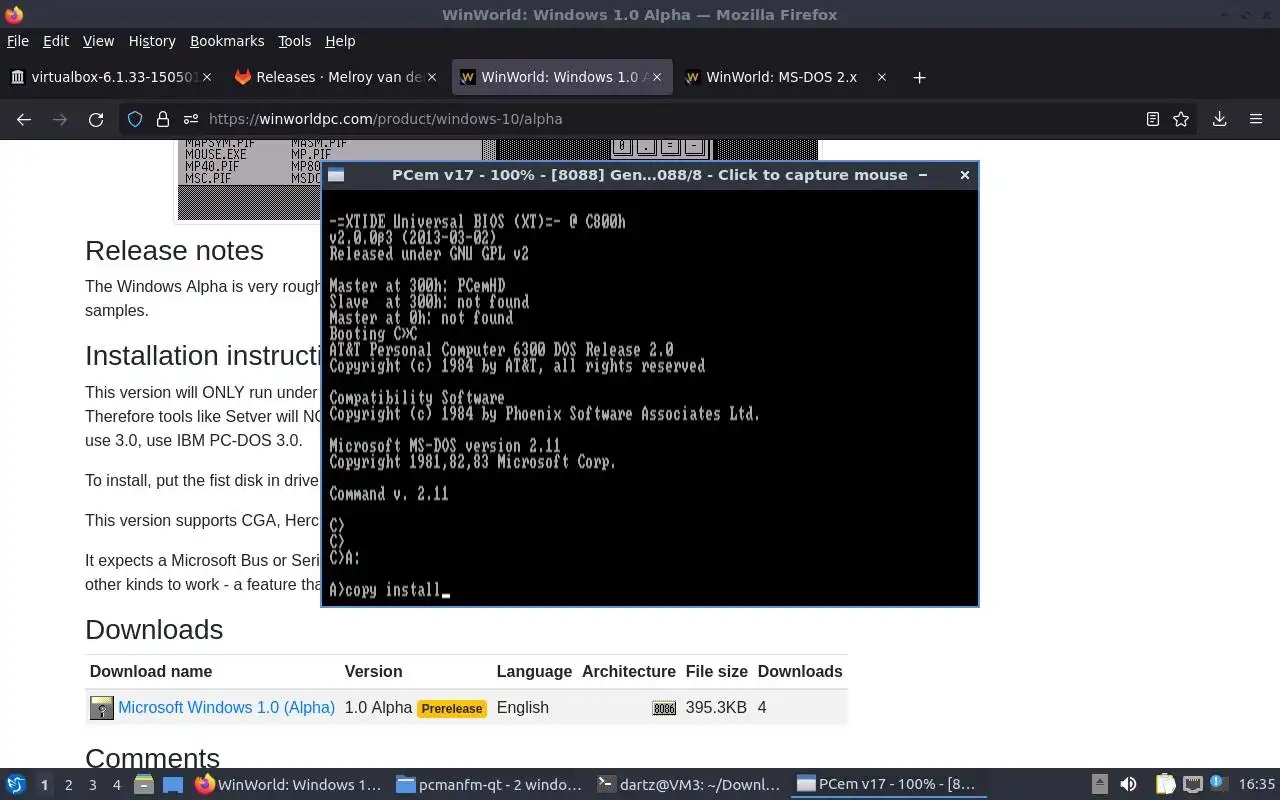
Task: Switch to WinWorld MS-DOS 2.x tab
Action: (x=787, y=77)
